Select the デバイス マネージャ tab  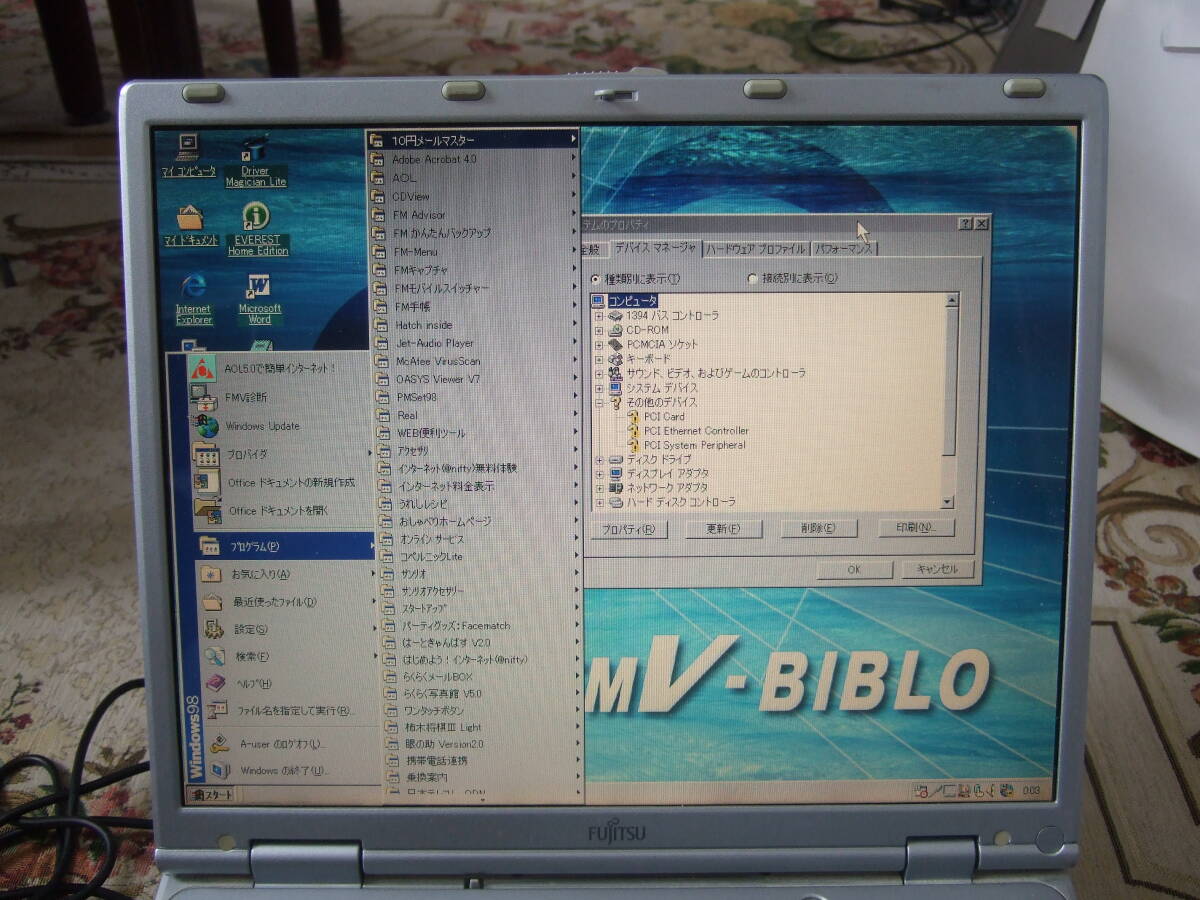(x=655, y=247)
